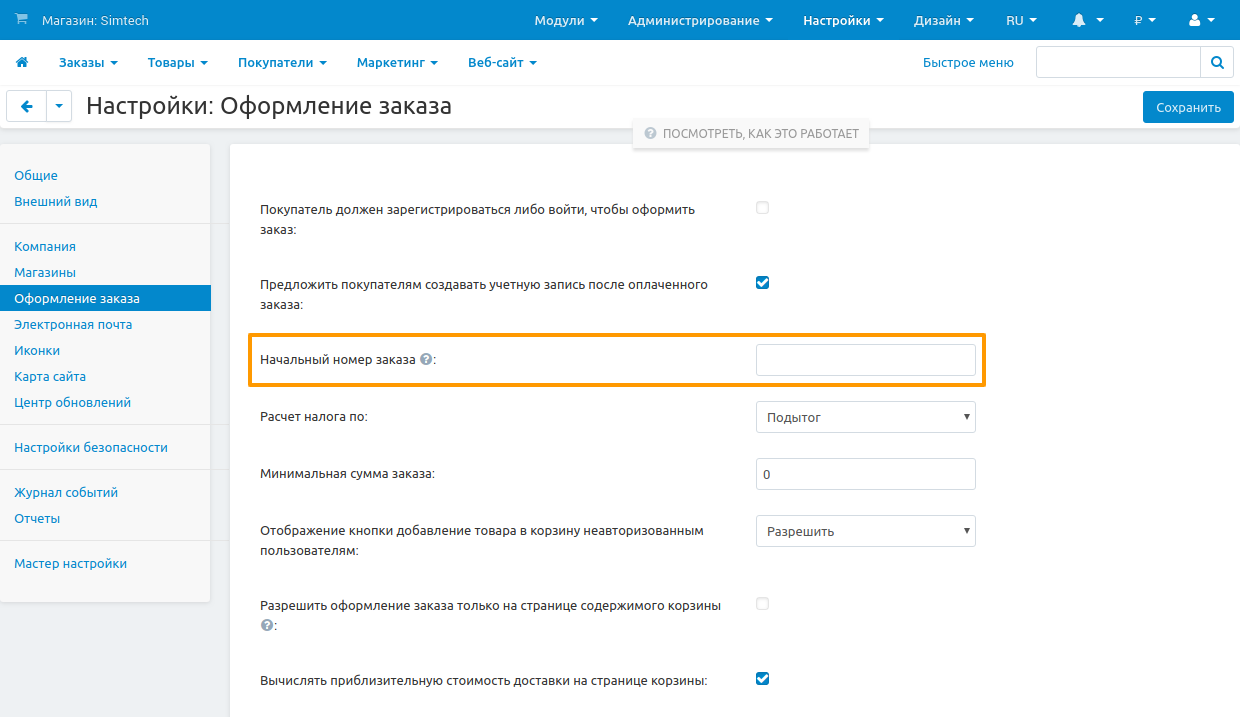The width and height of the screenshot is (1240, 717).
Task: Enable mandatory customer registration checkbox
Action: tap(762, 208)
